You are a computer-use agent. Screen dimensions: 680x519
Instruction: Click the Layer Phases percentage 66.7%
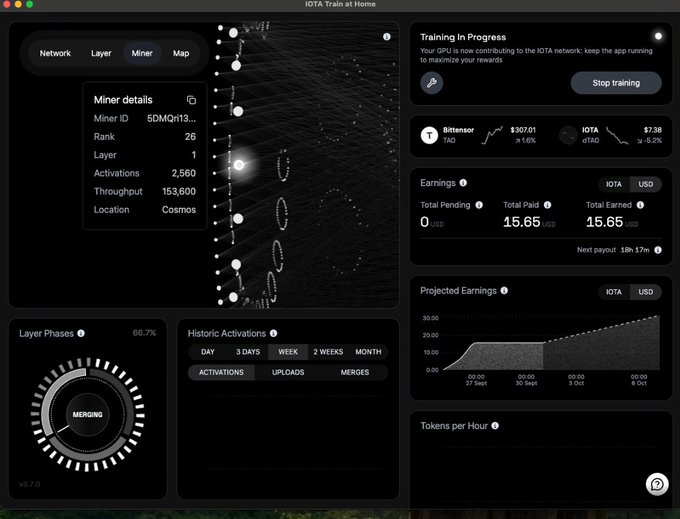coord(144,333)
